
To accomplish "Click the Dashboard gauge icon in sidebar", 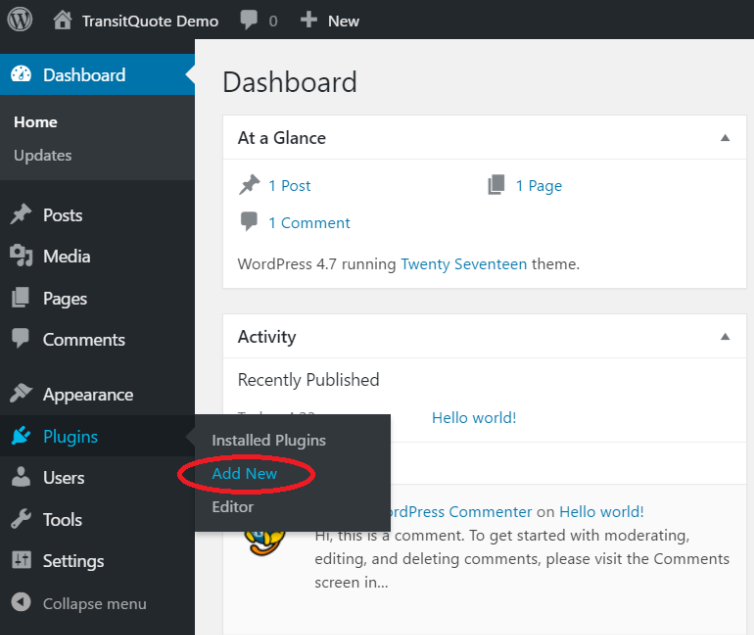I will (x=21, y=75).
